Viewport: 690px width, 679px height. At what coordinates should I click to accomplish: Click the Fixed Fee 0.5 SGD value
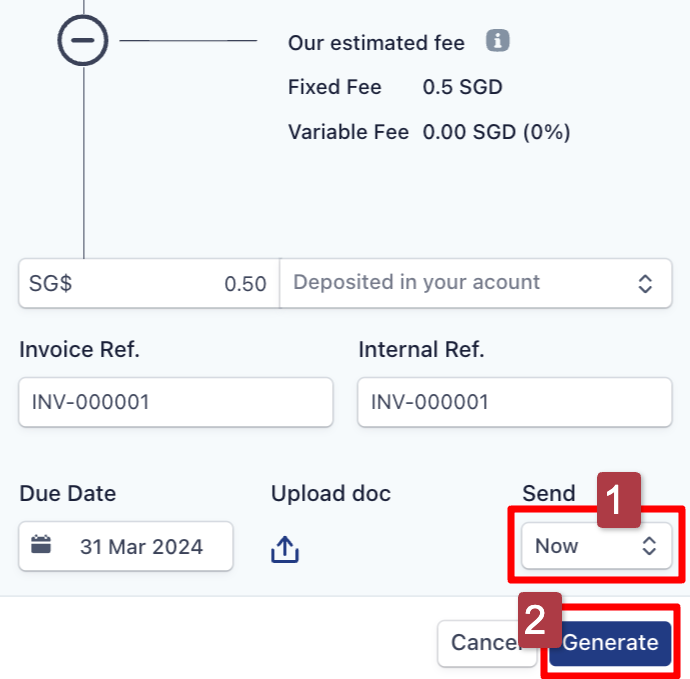tap(462, 87)
